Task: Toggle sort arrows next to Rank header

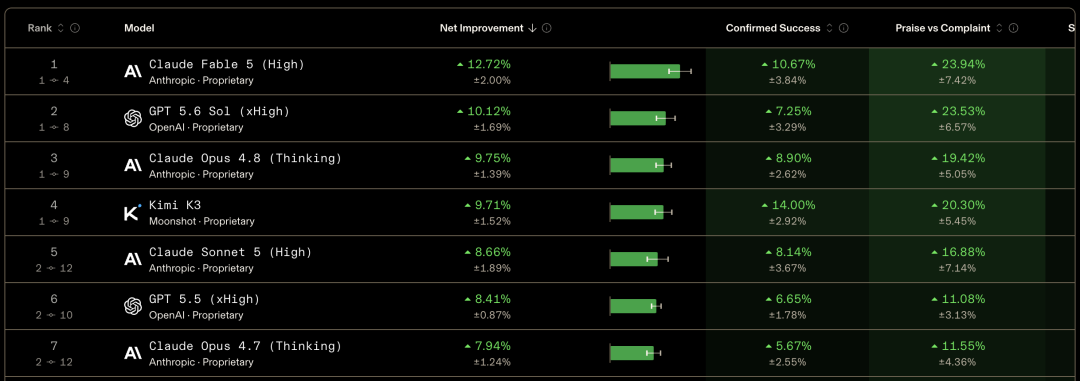Action: pyautogui.click(x=61, y=28)
